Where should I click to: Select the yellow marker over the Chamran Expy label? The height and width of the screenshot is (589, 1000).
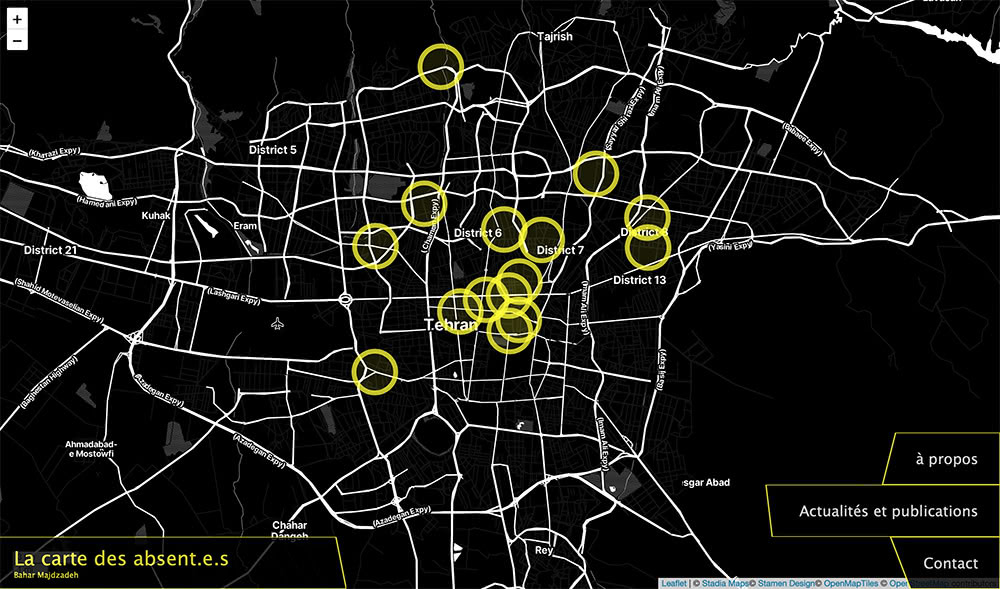pyautogui.click(x=423, y=203)
